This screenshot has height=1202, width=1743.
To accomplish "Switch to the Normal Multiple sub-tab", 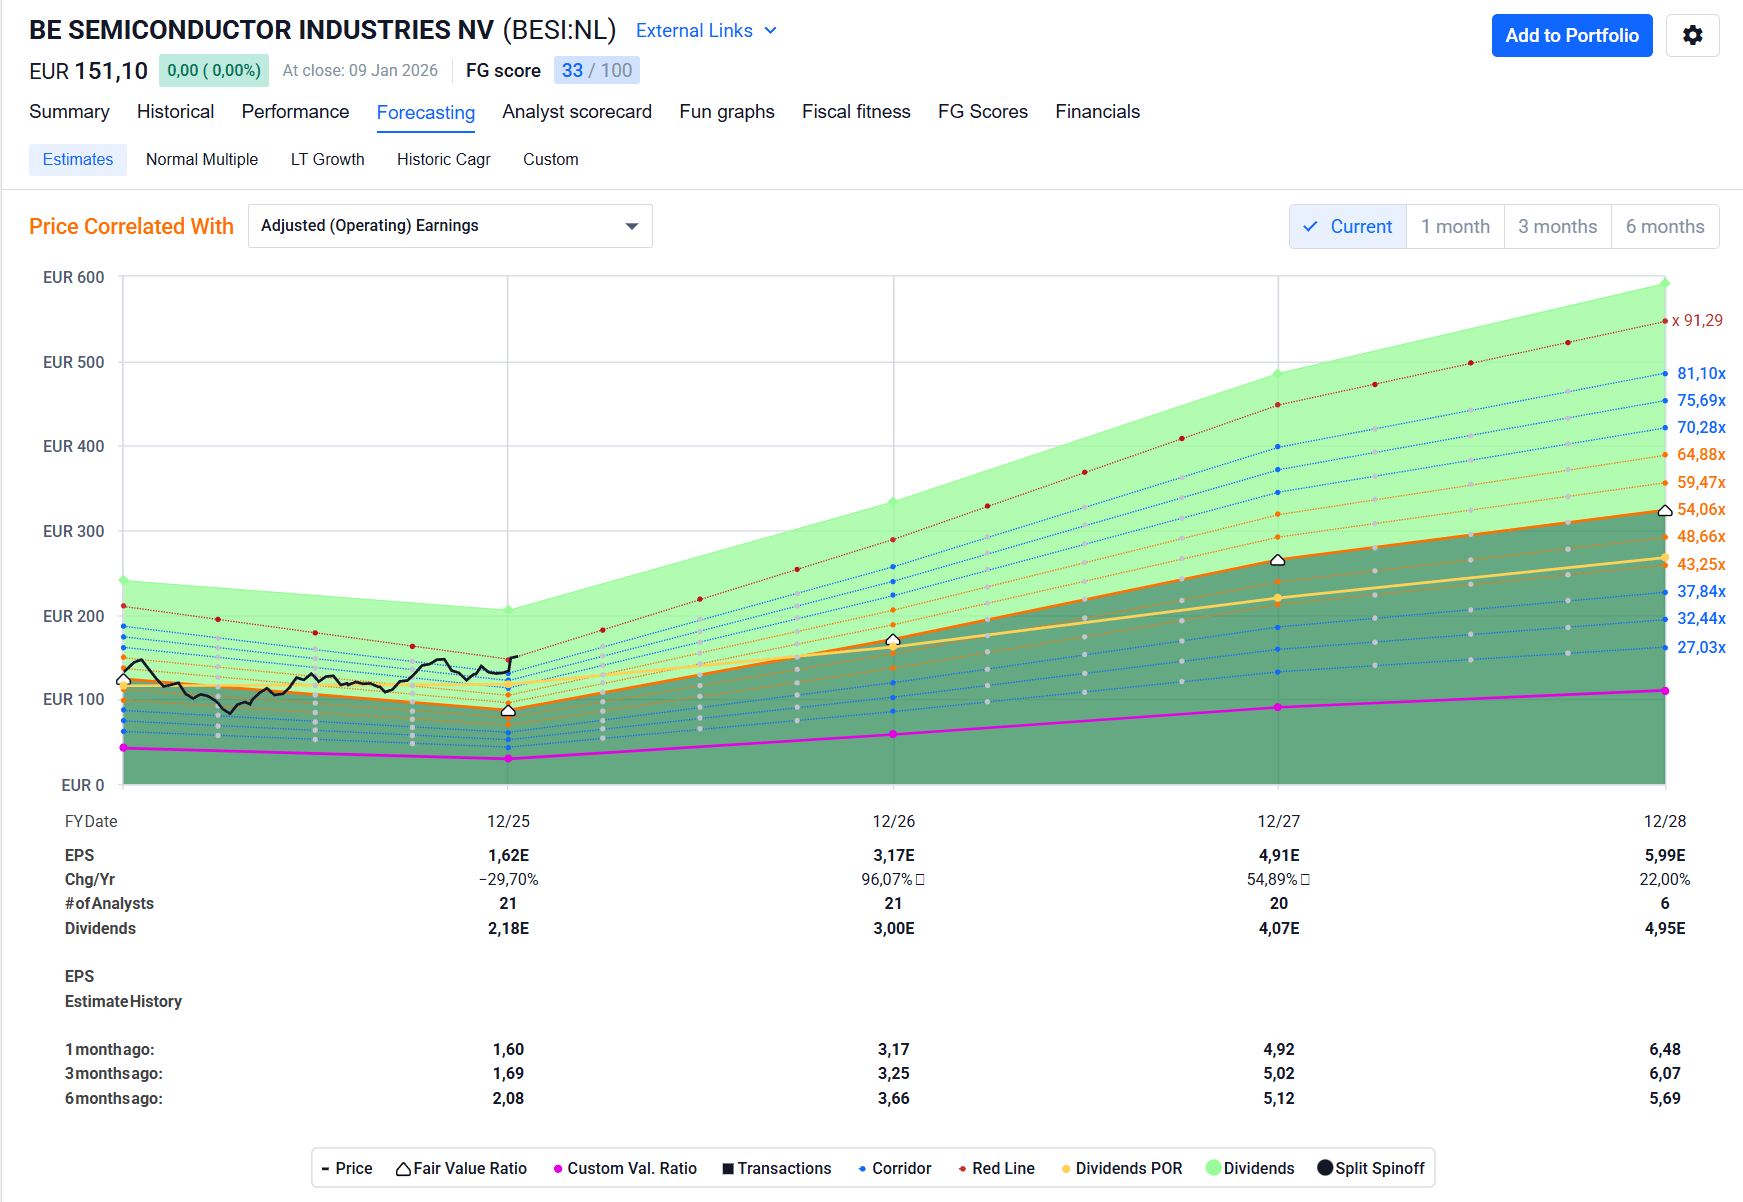I will [202, 160].
